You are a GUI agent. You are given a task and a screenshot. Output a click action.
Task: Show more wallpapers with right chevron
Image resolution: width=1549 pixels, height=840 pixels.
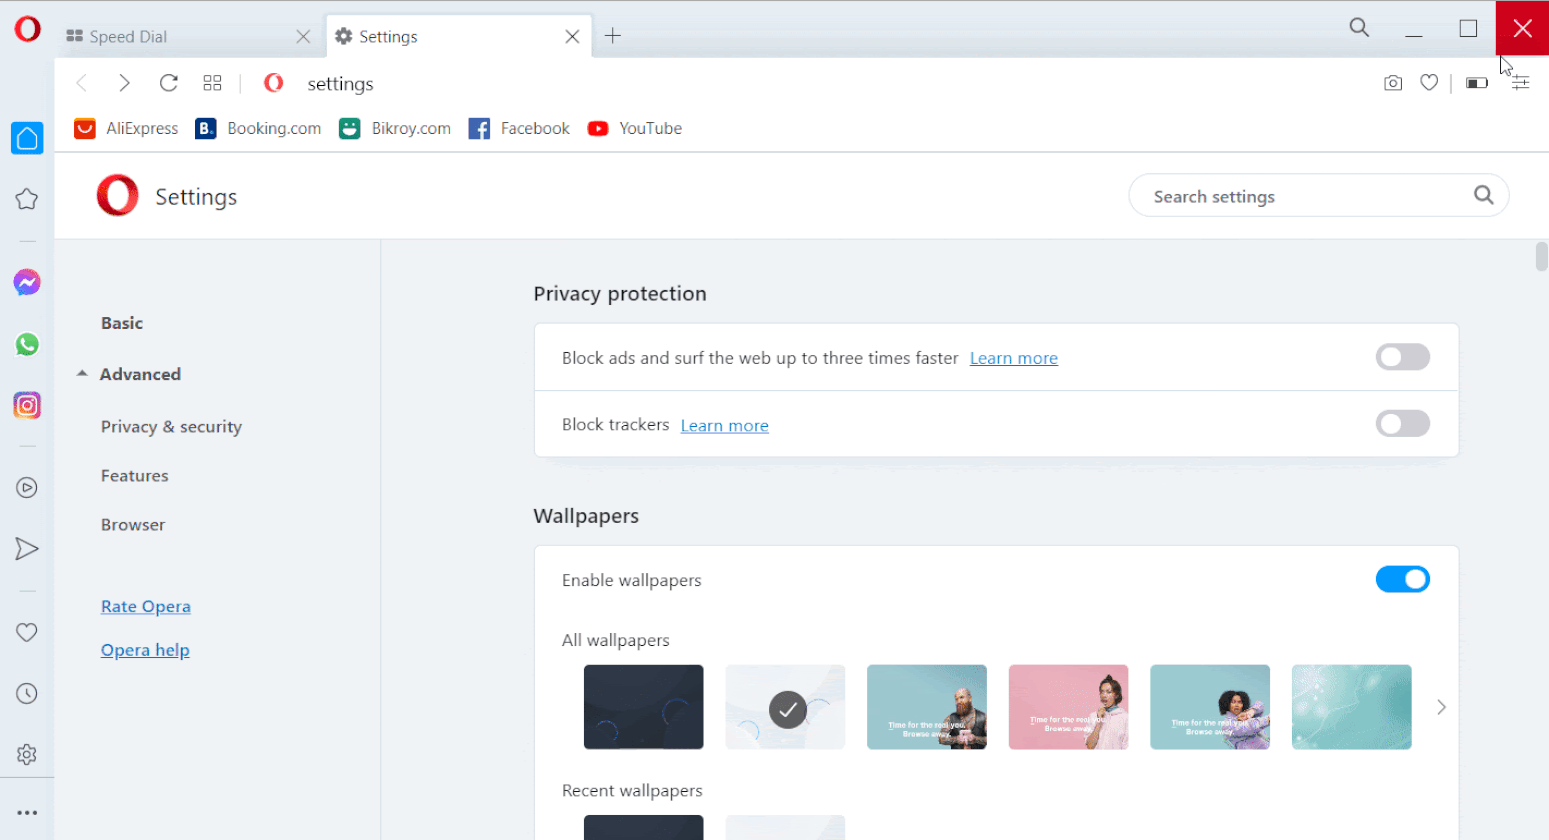click(x=1441, y=707)
